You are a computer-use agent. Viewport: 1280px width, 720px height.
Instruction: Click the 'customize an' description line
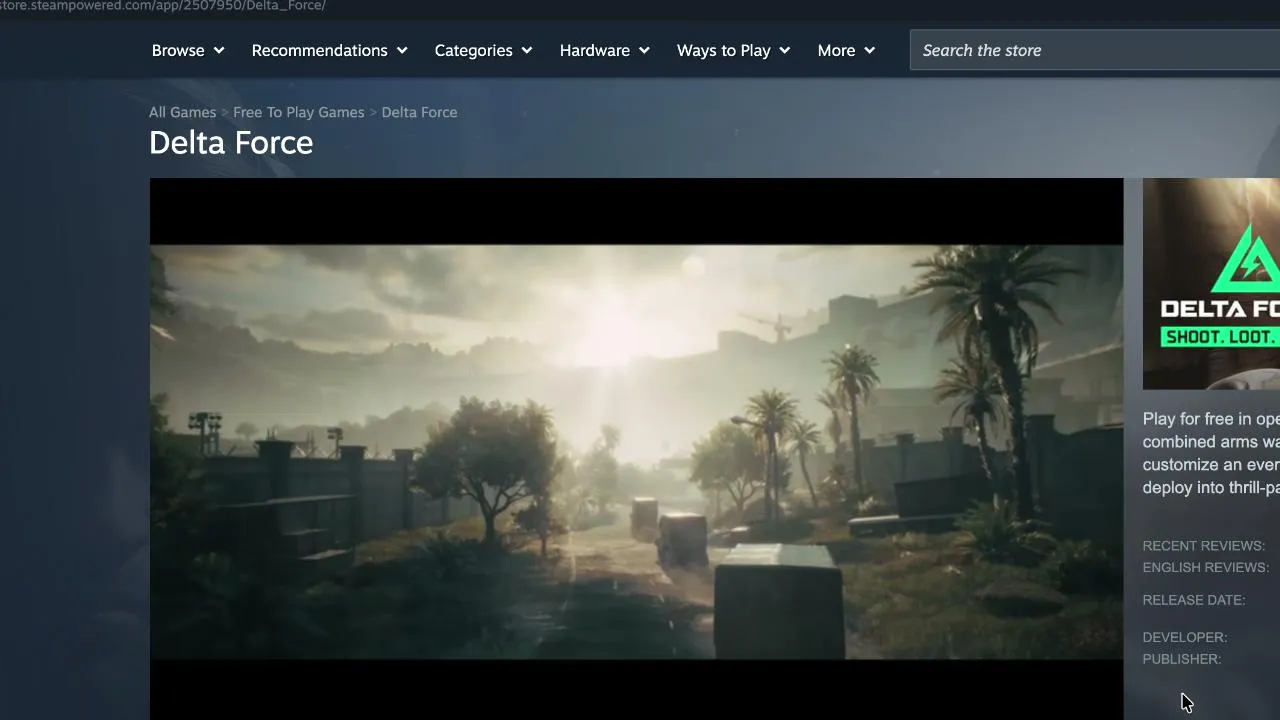(1211, 465)
